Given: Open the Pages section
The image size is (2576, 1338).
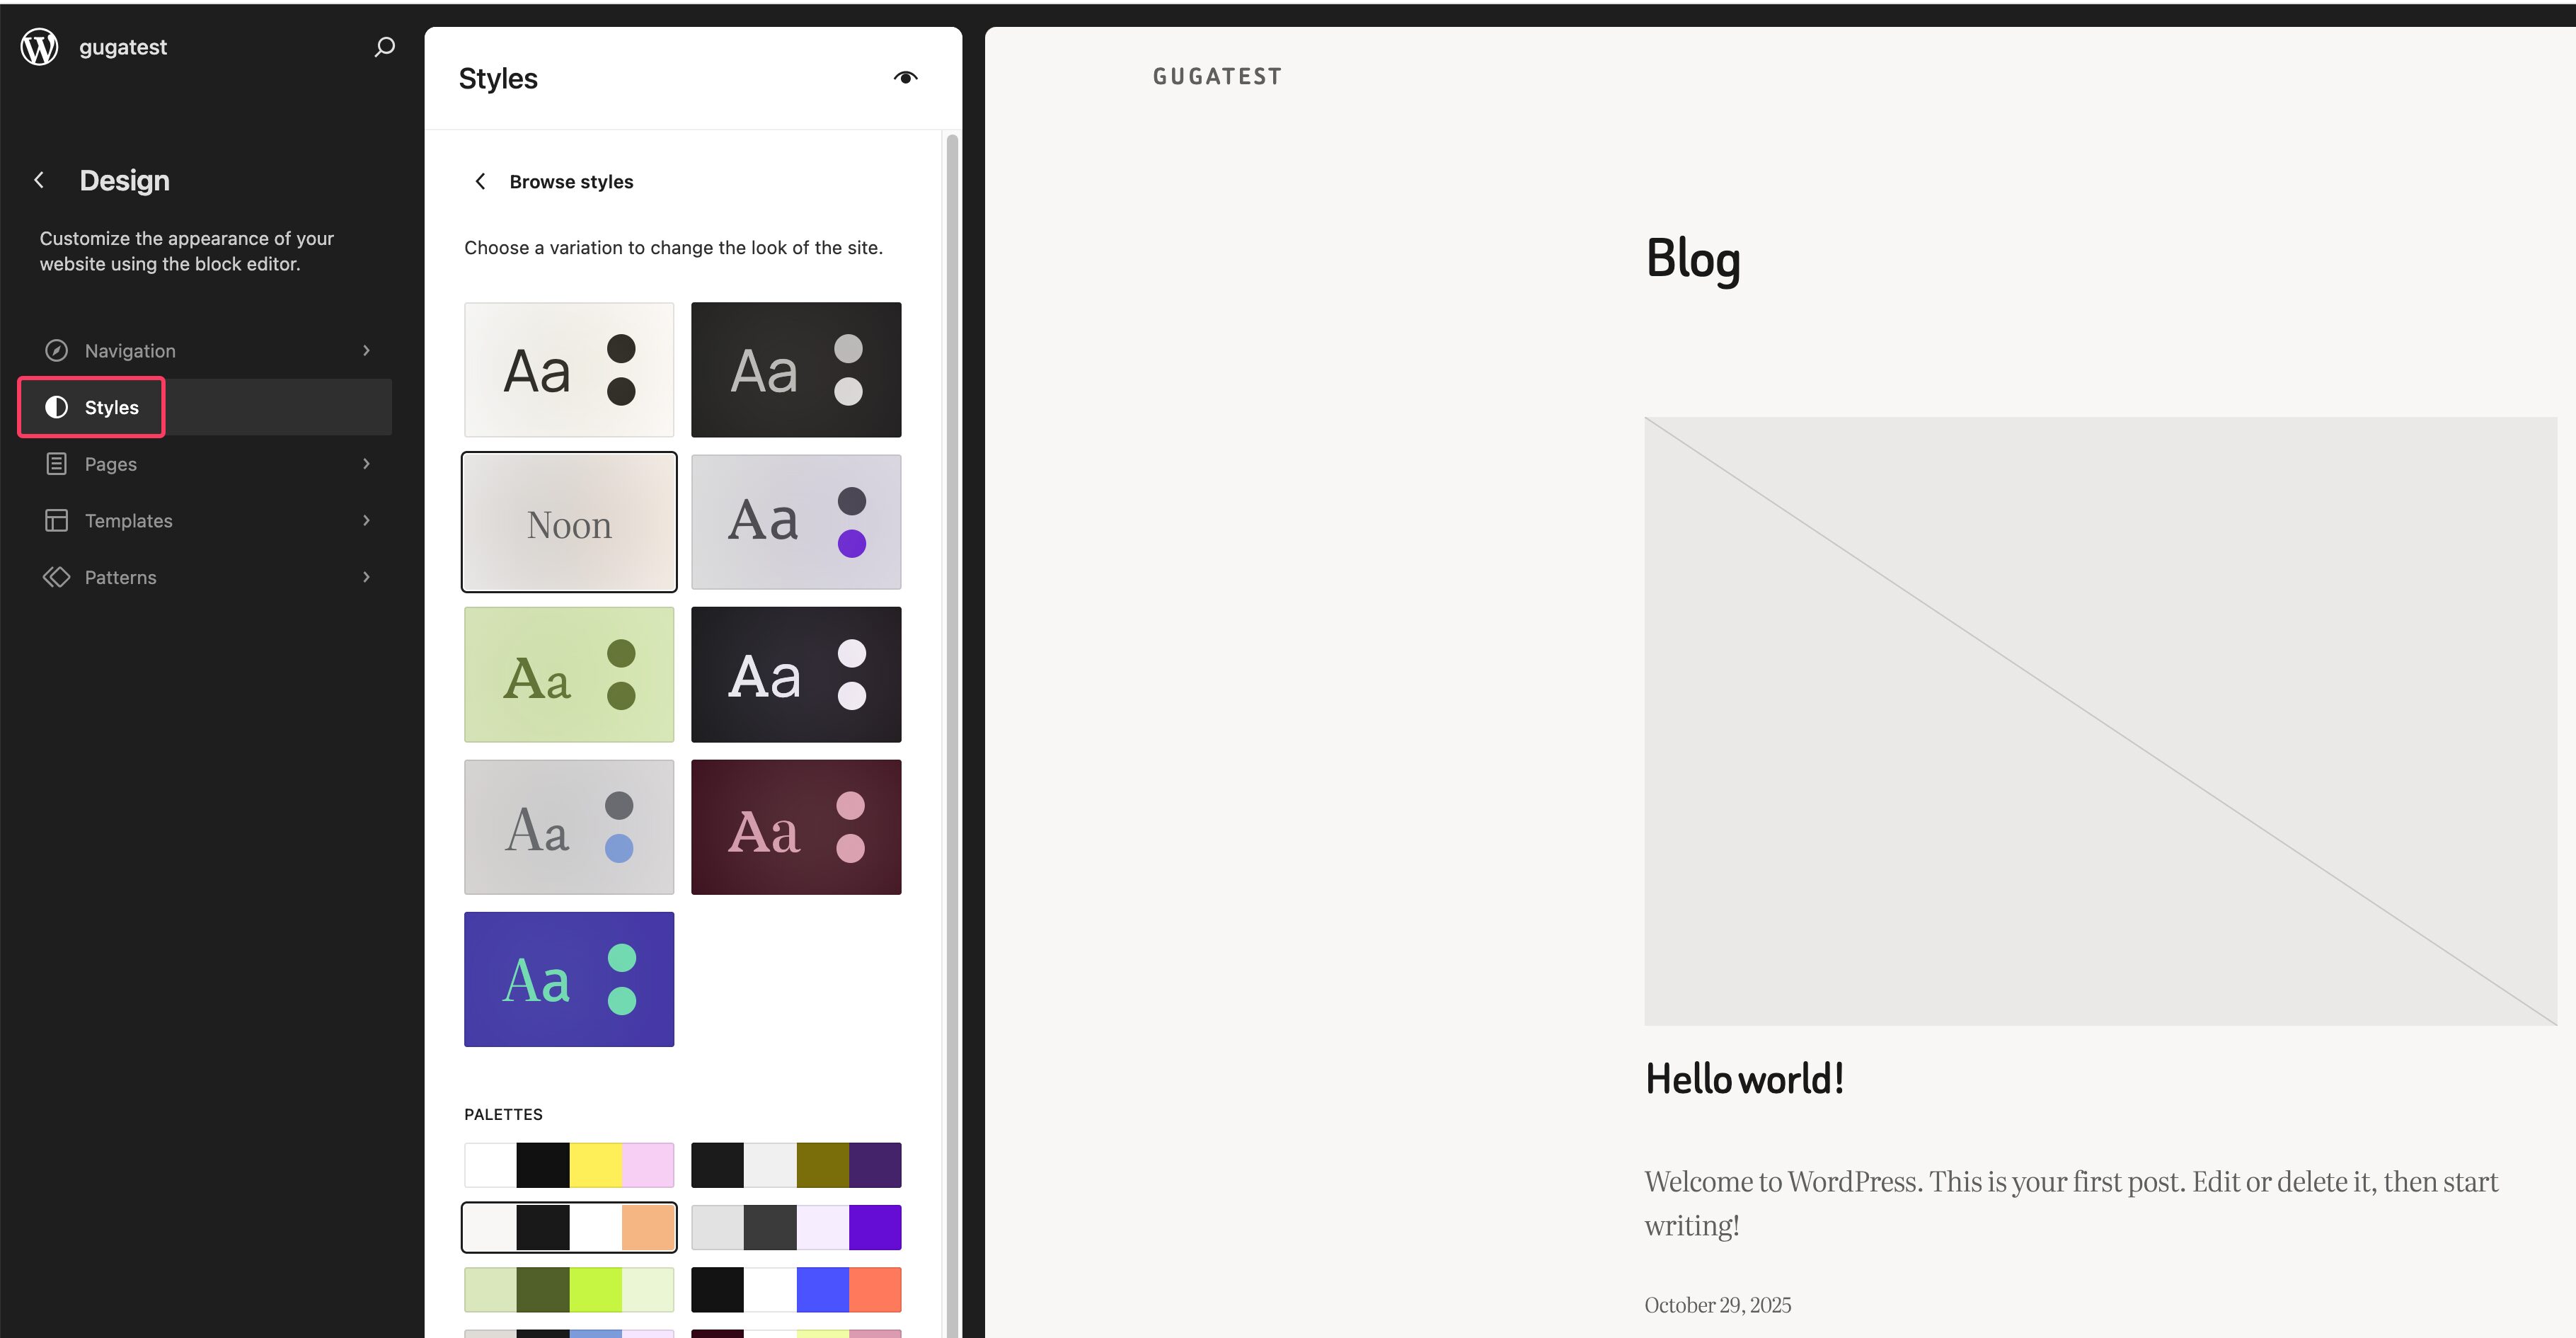Looking at the screenshot, I should coord(110,463).
